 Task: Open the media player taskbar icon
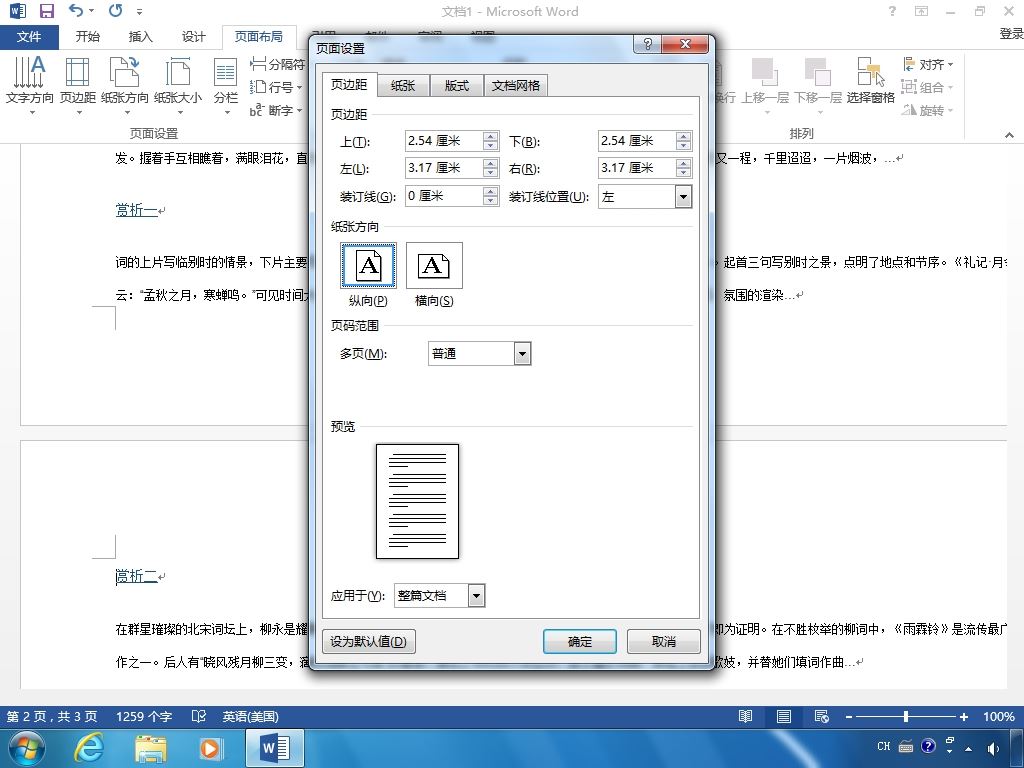(x=210, y=748)
